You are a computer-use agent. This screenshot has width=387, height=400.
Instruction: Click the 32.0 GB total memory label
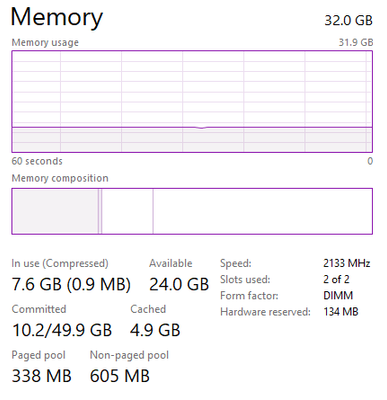348,20
